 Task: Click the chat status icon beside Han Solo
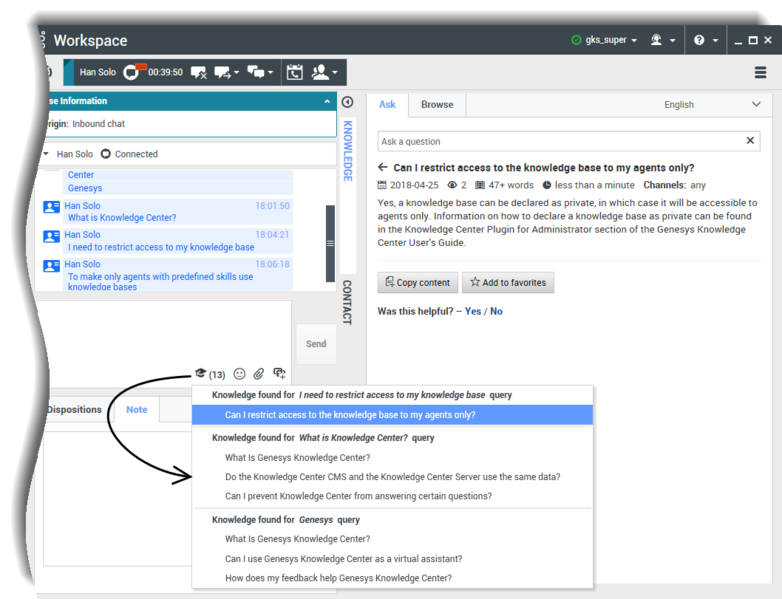[132, 72]
